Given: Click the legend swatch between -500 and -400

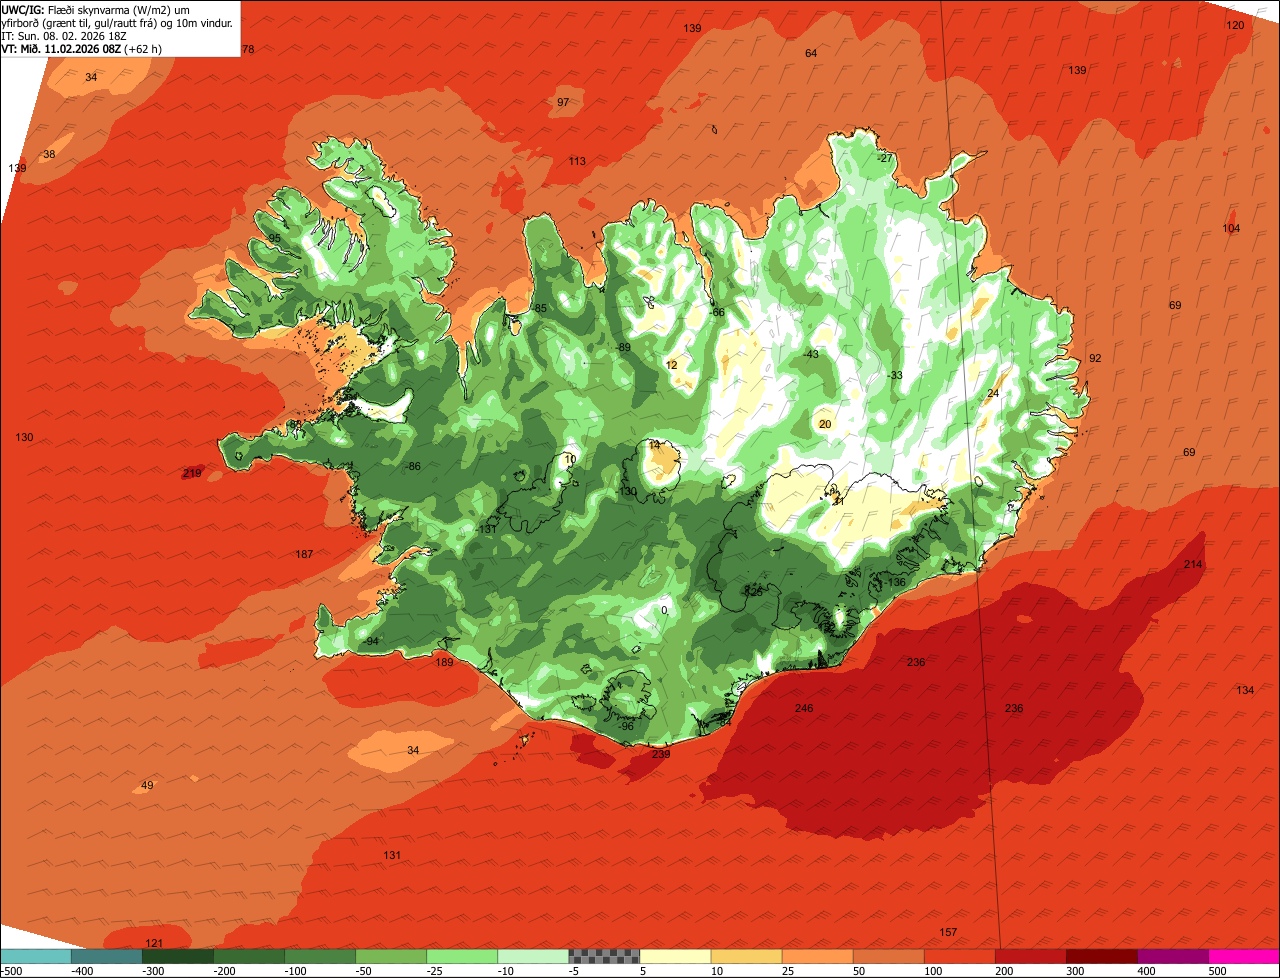Looking at the screenshot, I should point(36,956).
